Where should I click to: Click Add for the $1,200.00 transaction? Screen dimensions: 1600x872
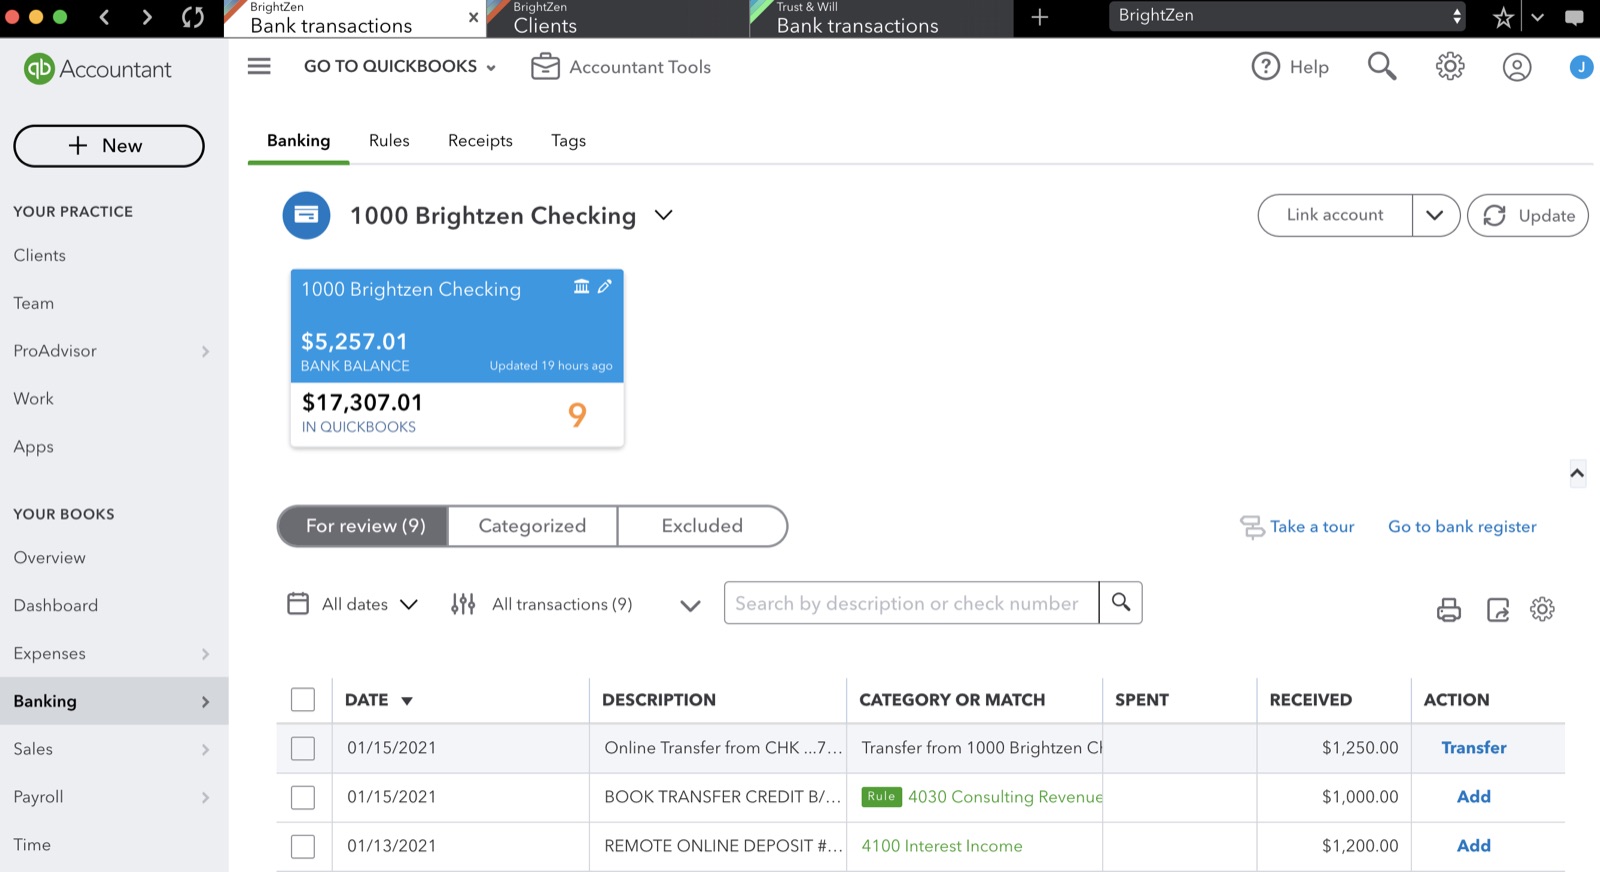tap(1473, 846)
